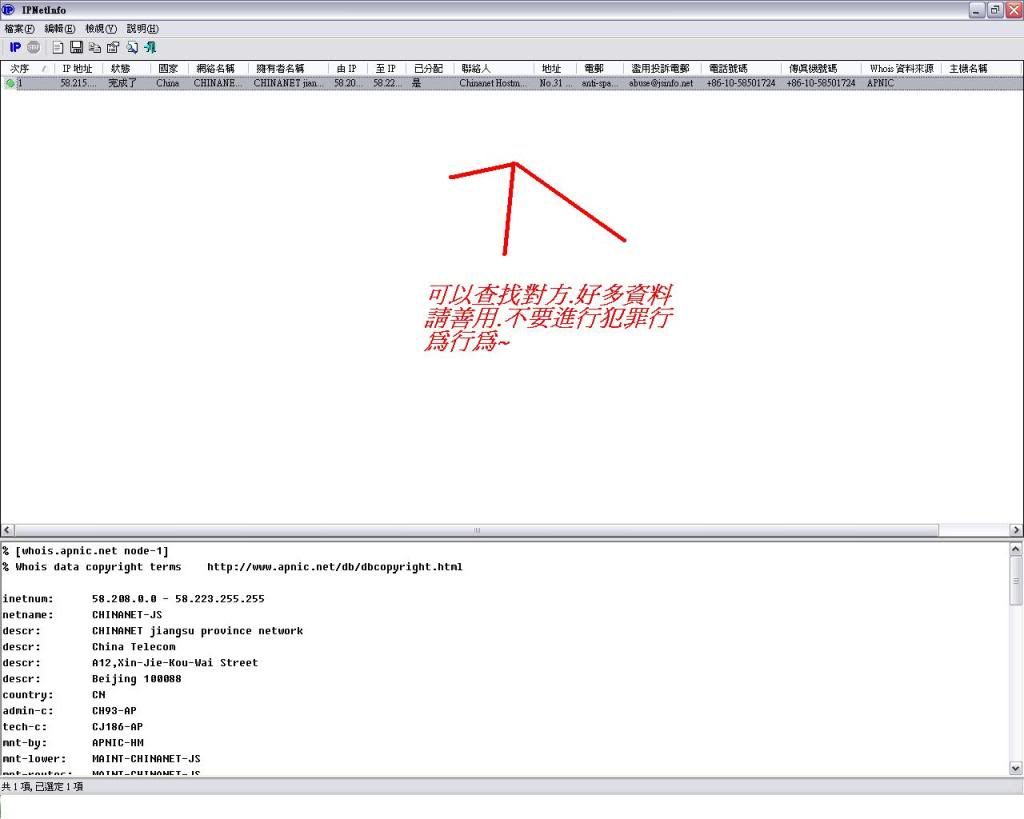Click down arrow of whois text scrollbar

(x=1016, y=768)
